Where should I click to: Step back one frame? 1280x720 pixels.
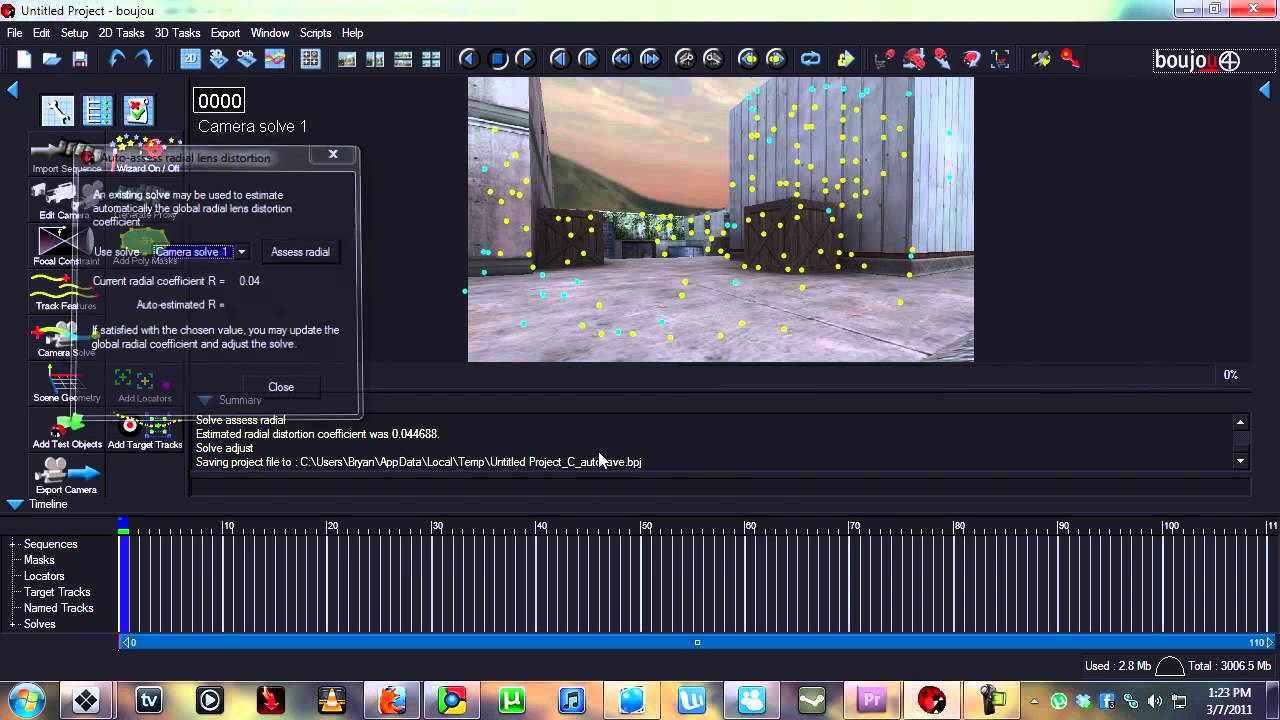[x=560, y=60]
